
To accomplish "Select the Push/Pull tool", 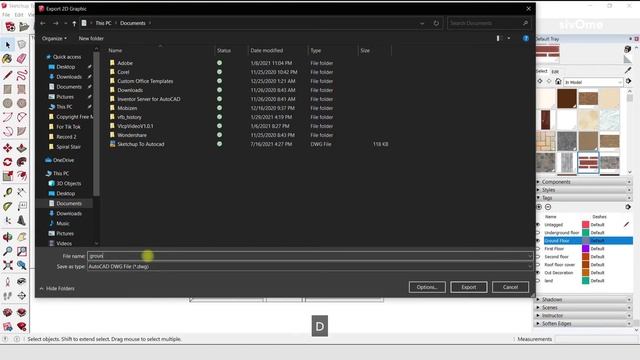I will coord(22,148).
